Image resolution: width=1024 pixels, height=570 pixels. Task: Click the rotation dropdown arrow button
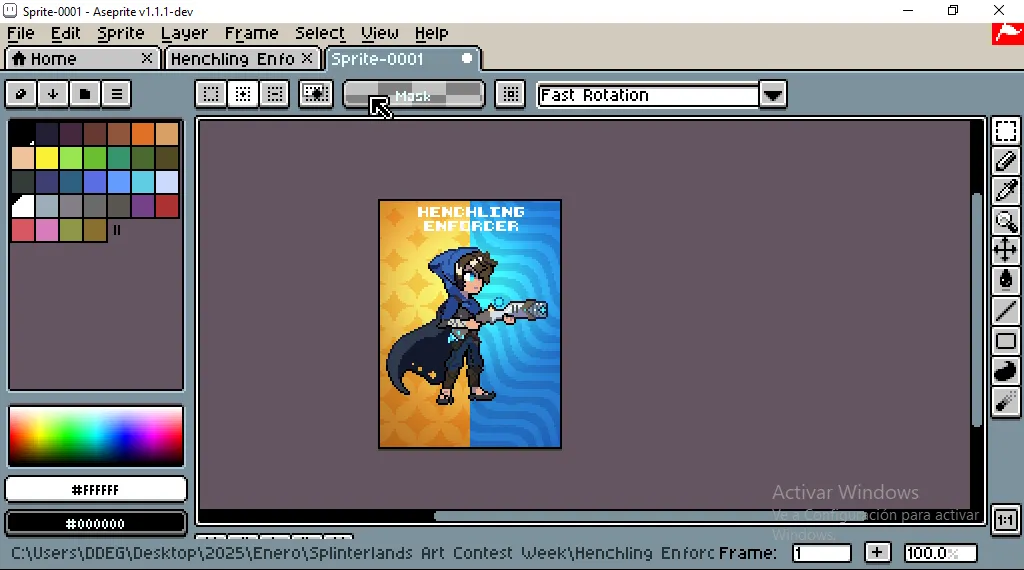click(773, 95)
